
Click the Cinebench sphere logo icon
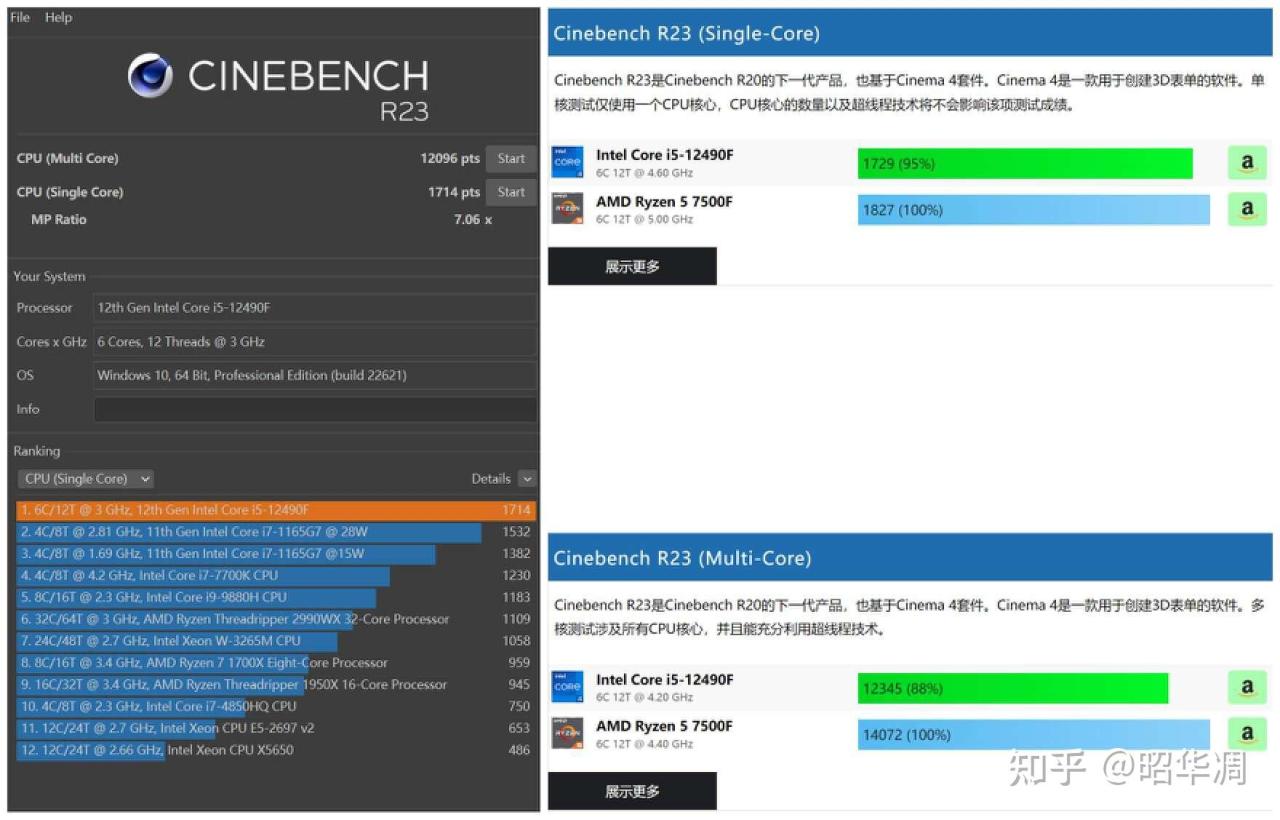(x=150, y=75)
